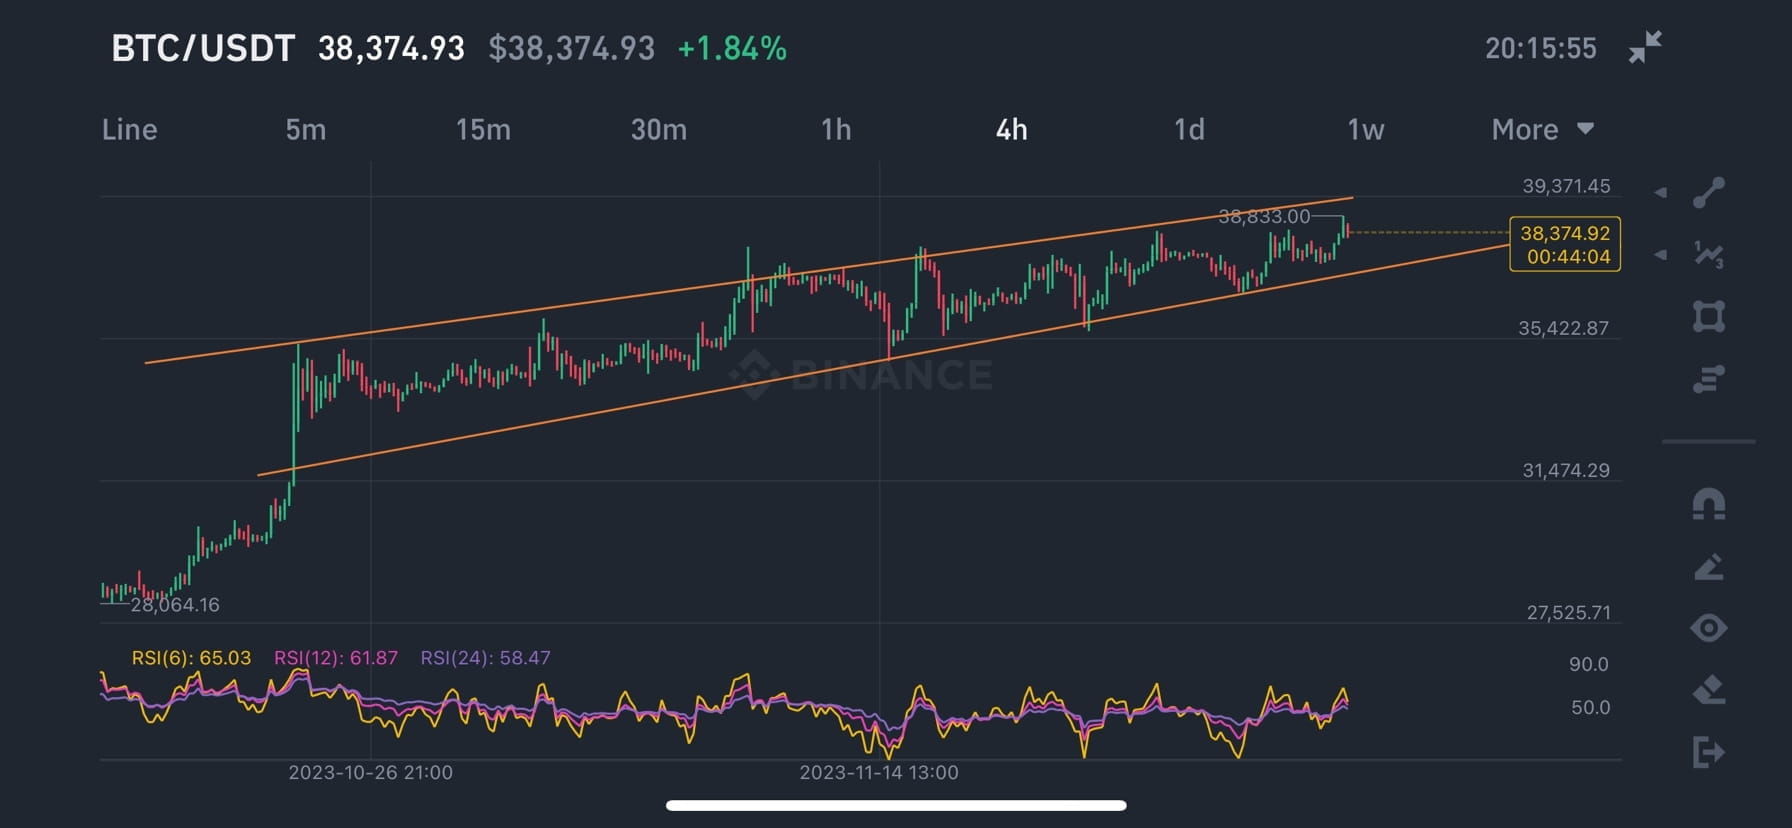The image size is (1792, 828).
Task: Collapse panel arrow beside current price label
Action: (1661, 255)
